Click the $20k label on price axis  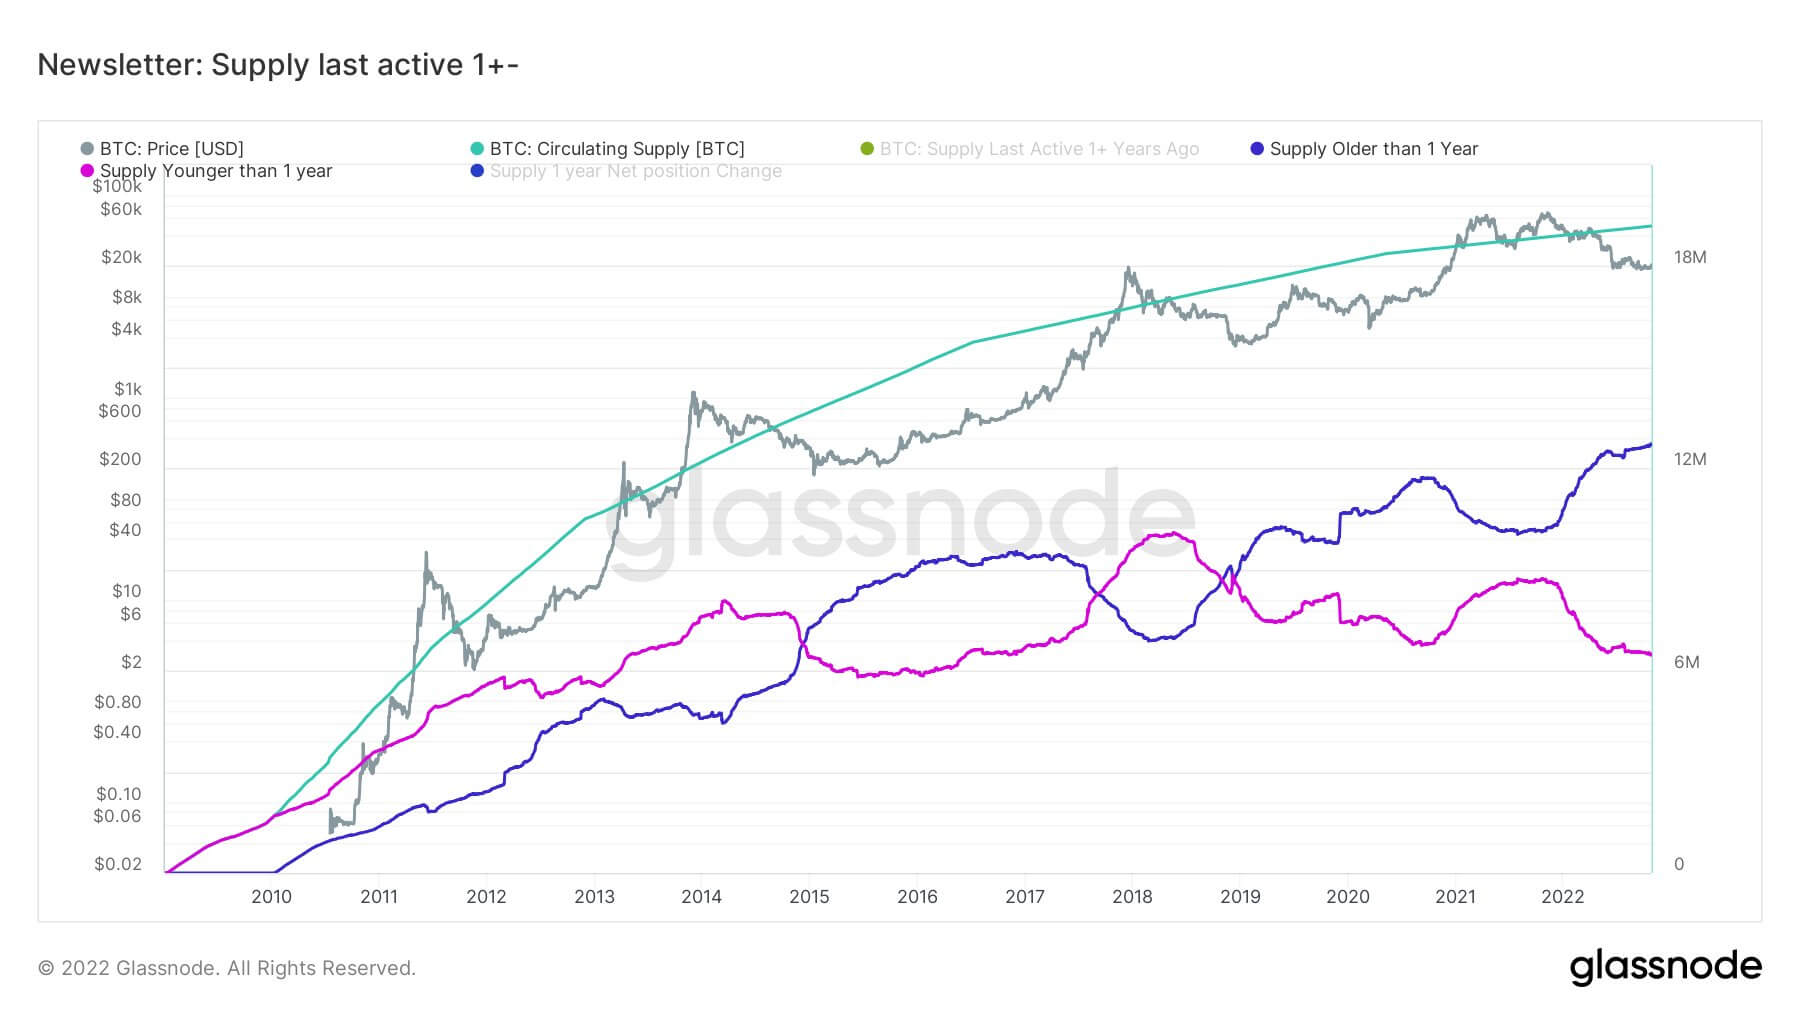(121, 257)
